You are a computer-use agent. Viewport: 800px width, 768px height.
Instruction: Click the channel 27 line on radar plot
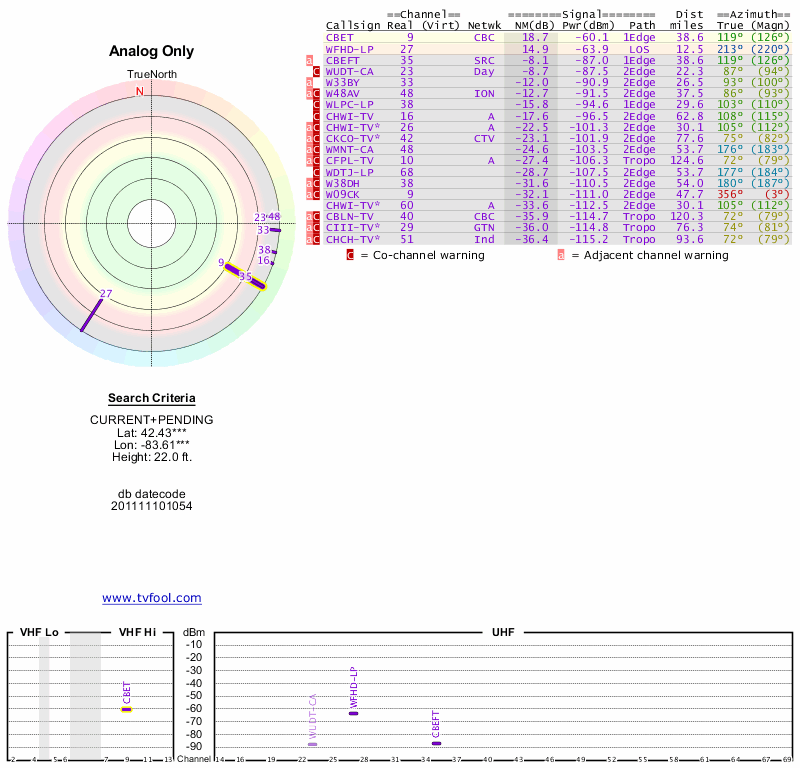point(92,311)
